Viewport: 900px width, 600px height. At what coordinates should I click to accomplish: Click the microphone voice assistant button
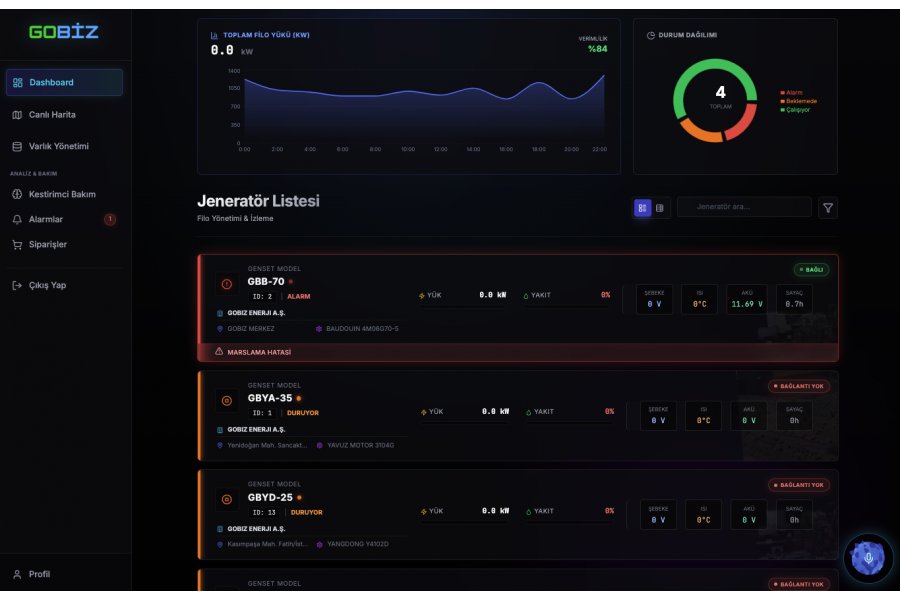(x=868, y=558)
